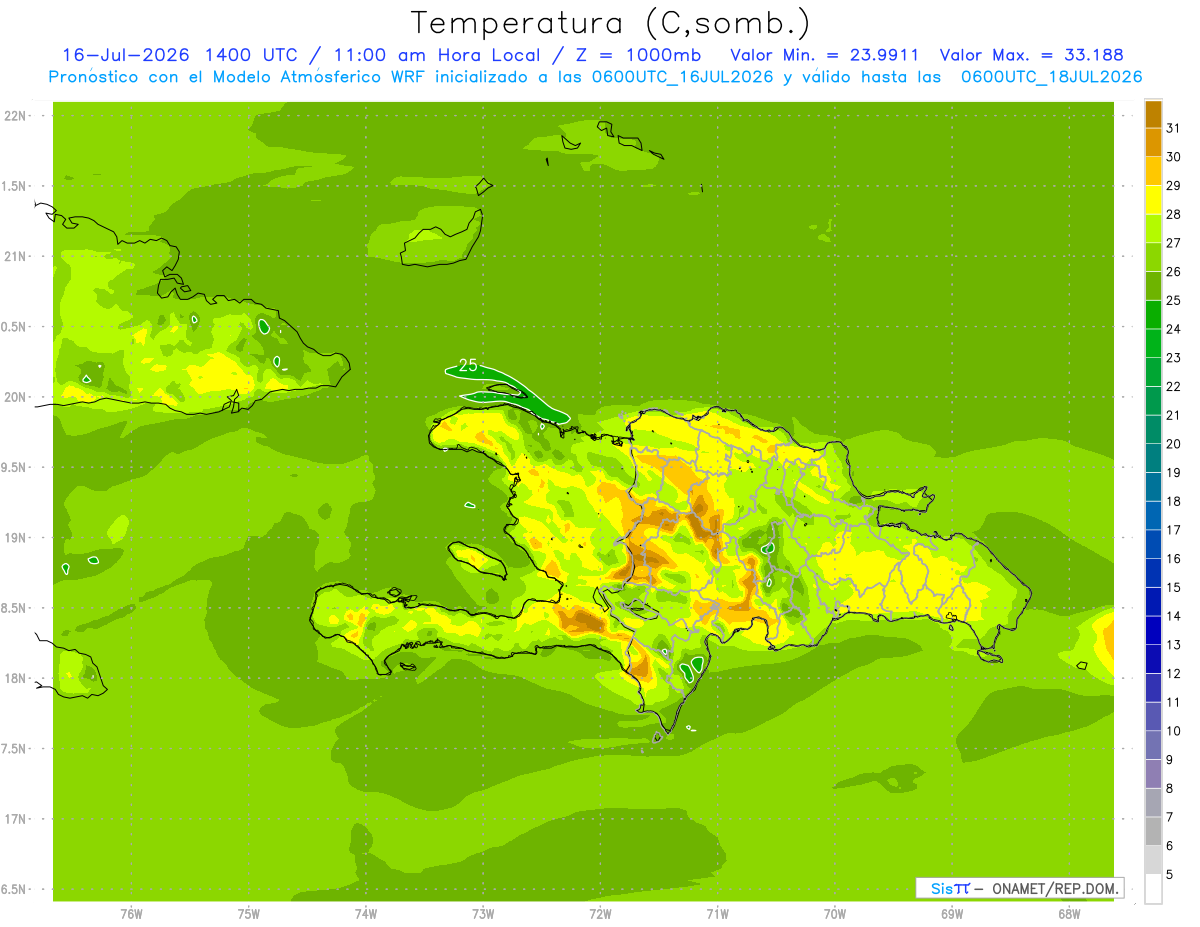Click the "SisTT – ONAMET/REP.DOM." credit label
Image resolution: width=1200 pixels, height=927 pixels.
point(1019,888)
